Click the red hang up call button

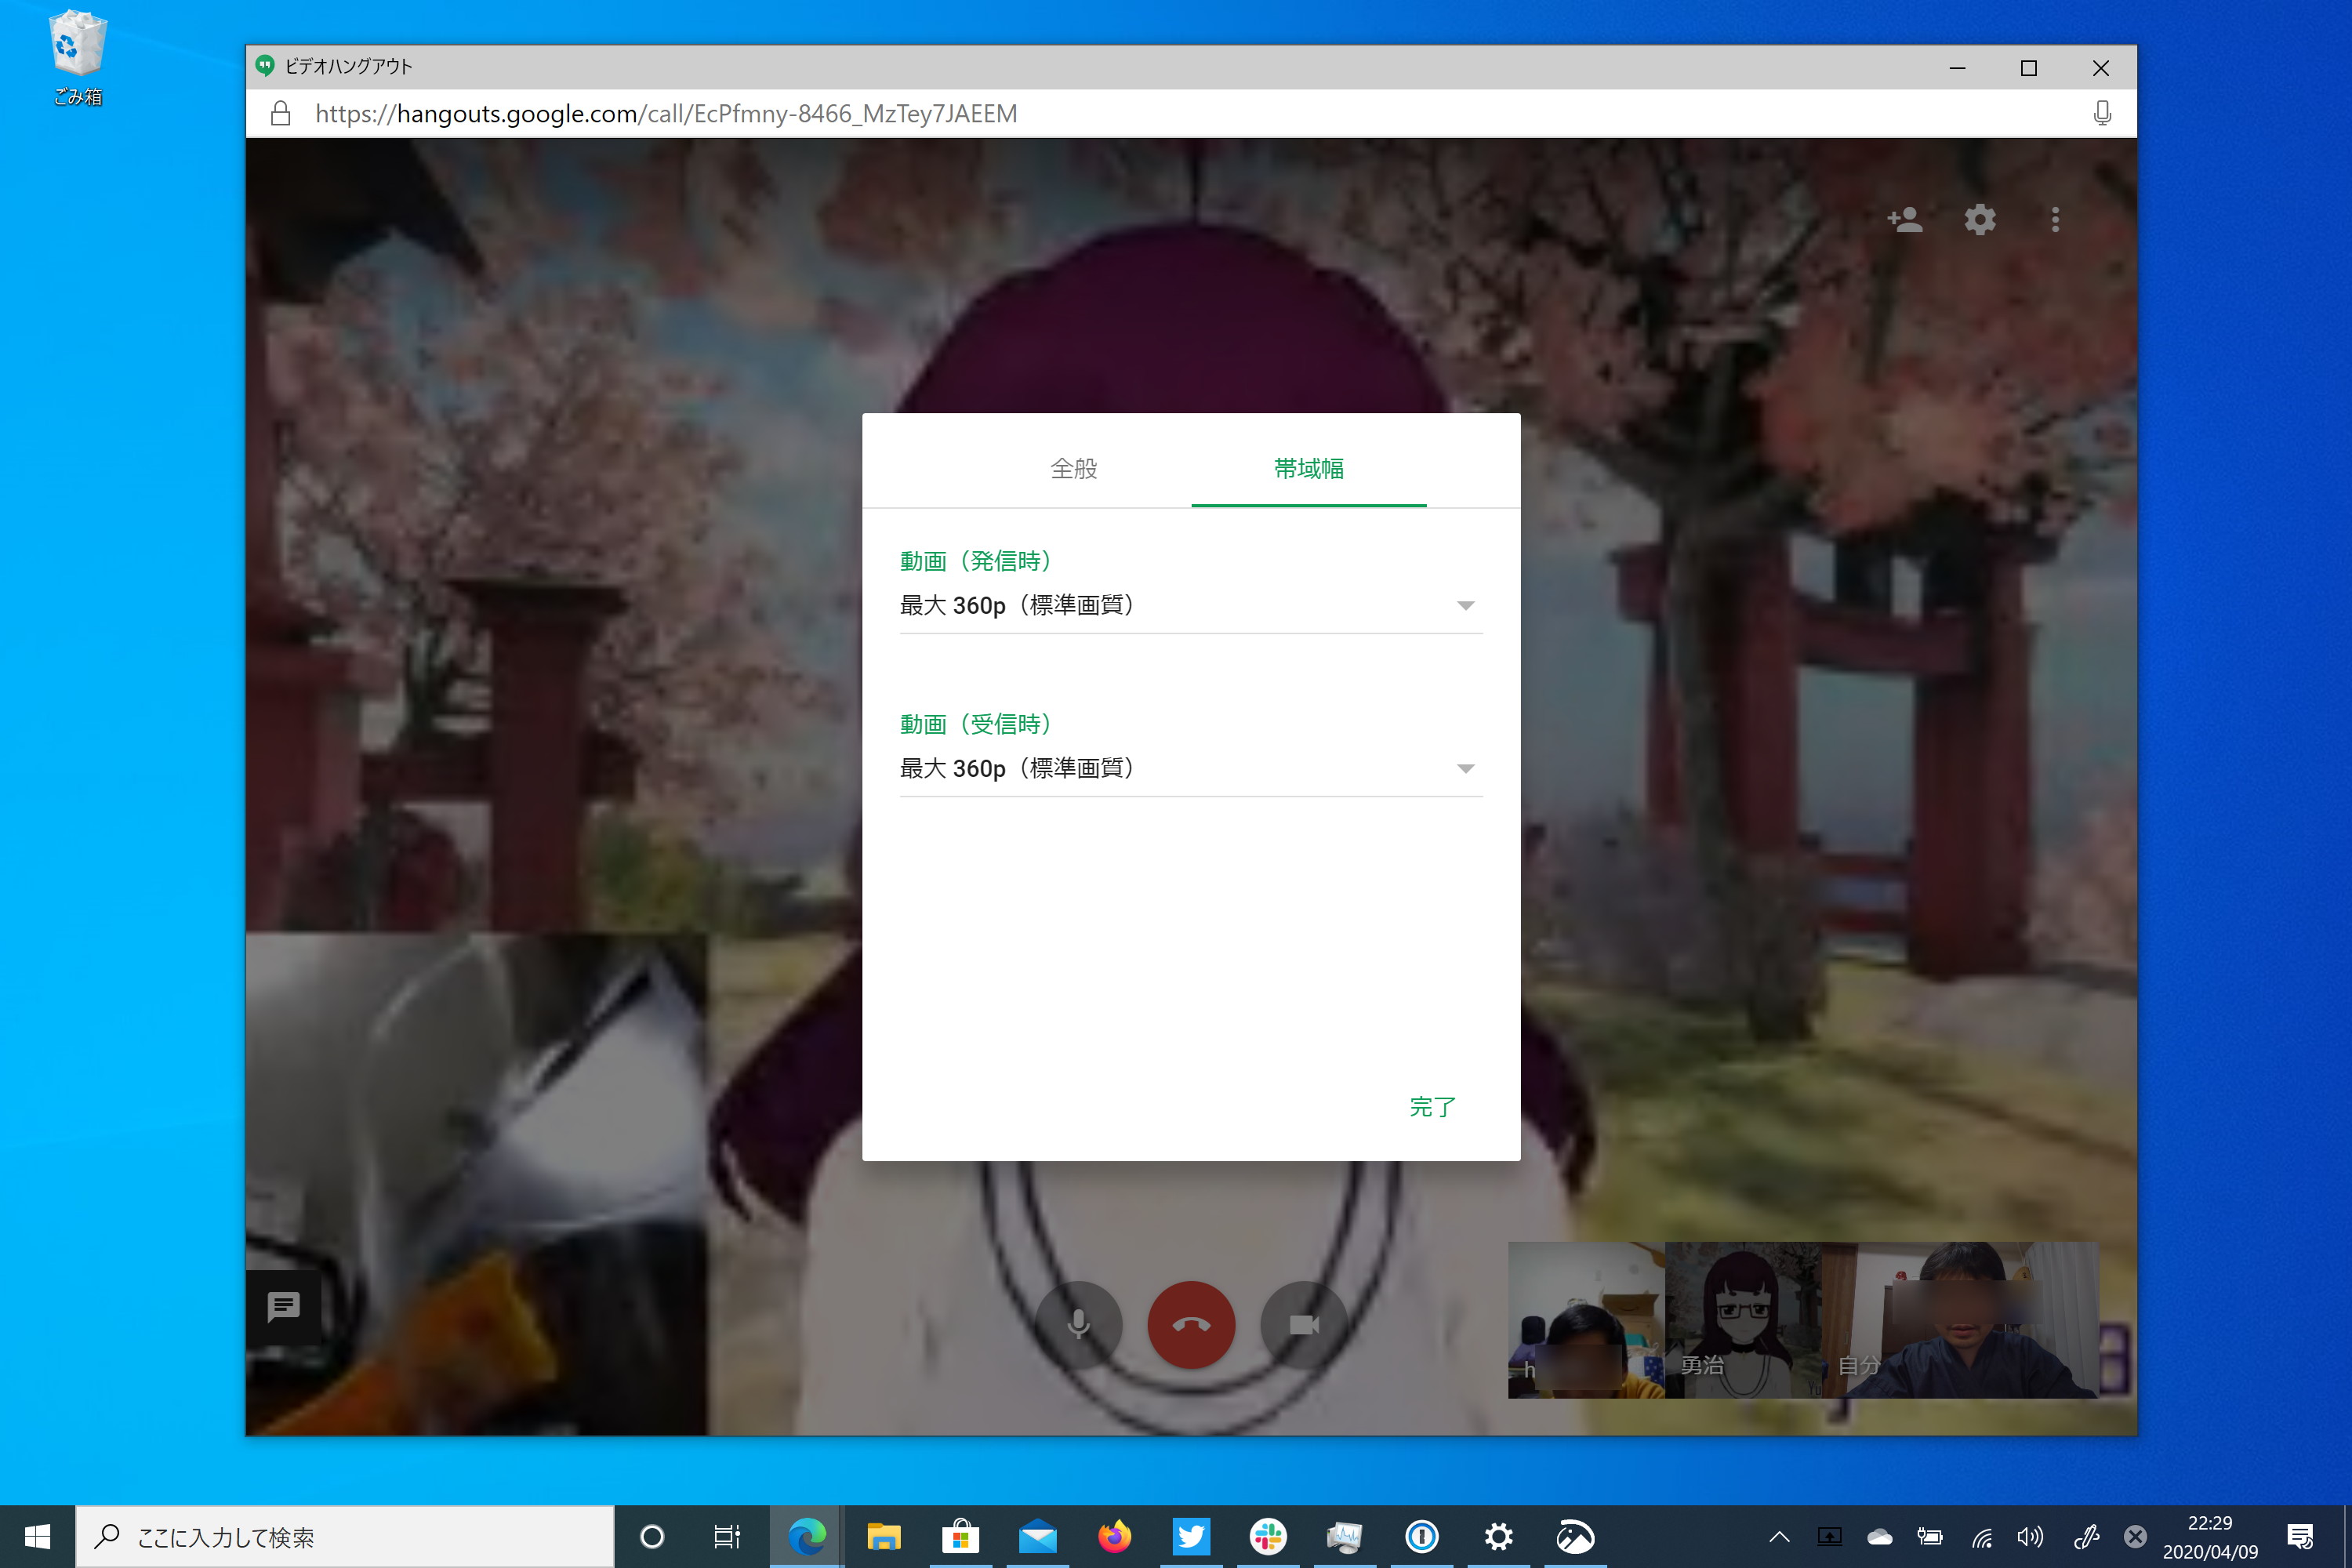[x=1191, y=1325]
